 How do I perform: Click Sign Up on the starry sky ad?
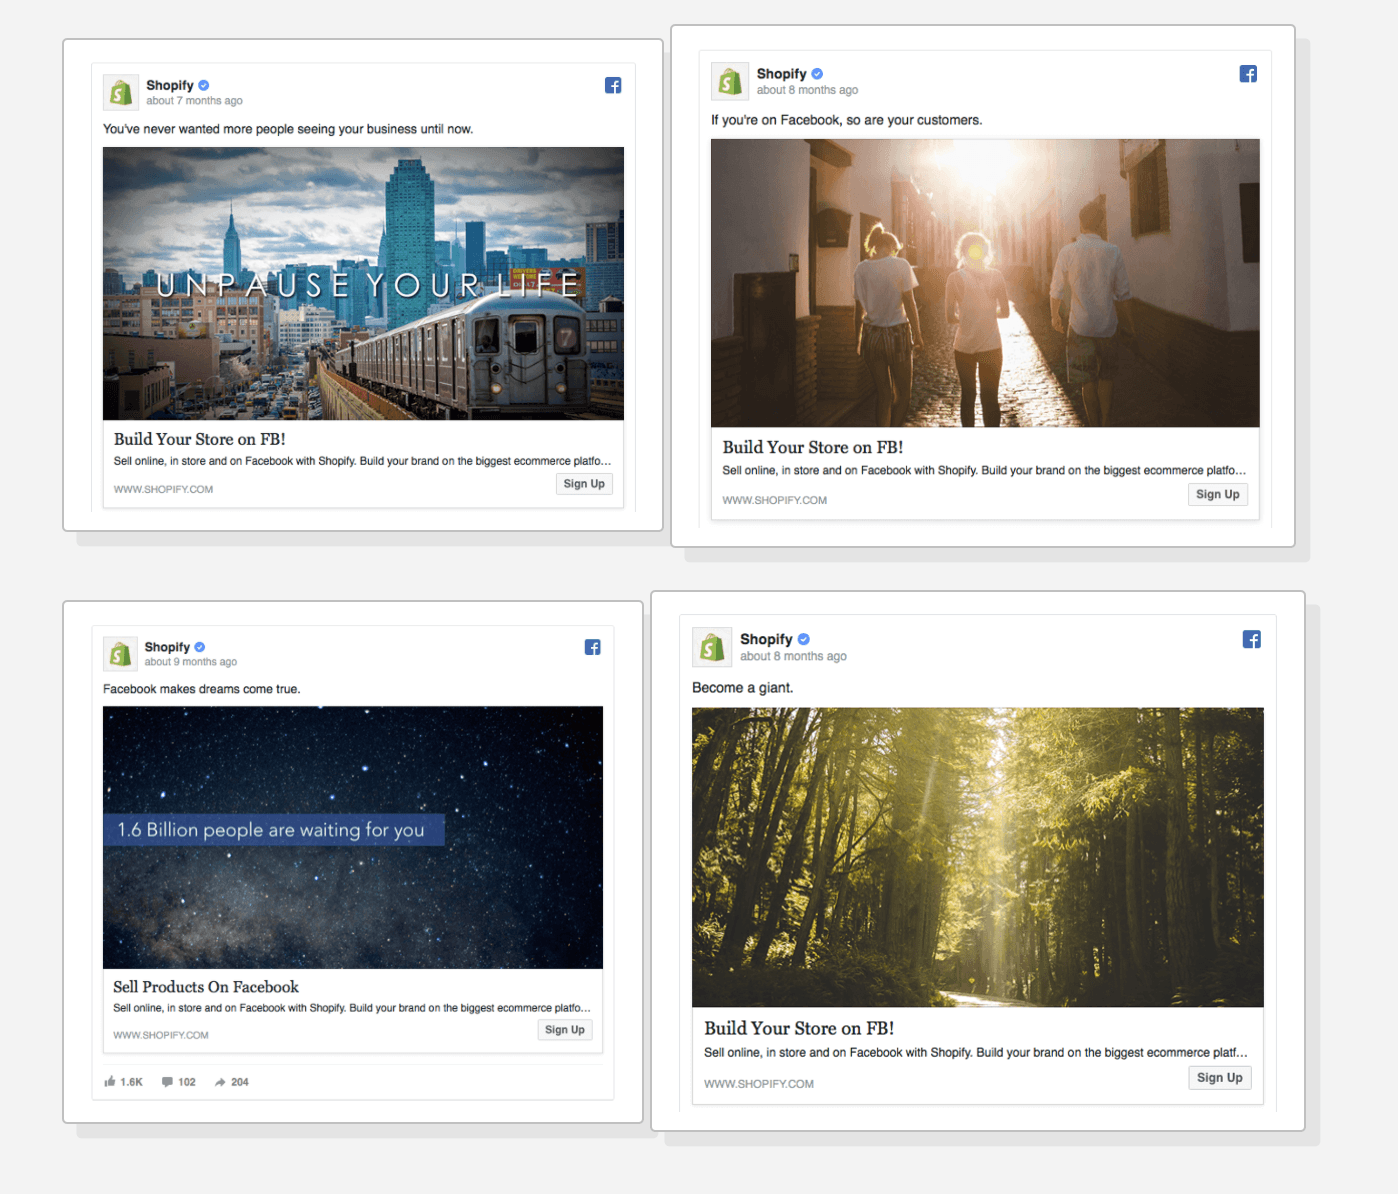pos(565,1030)
